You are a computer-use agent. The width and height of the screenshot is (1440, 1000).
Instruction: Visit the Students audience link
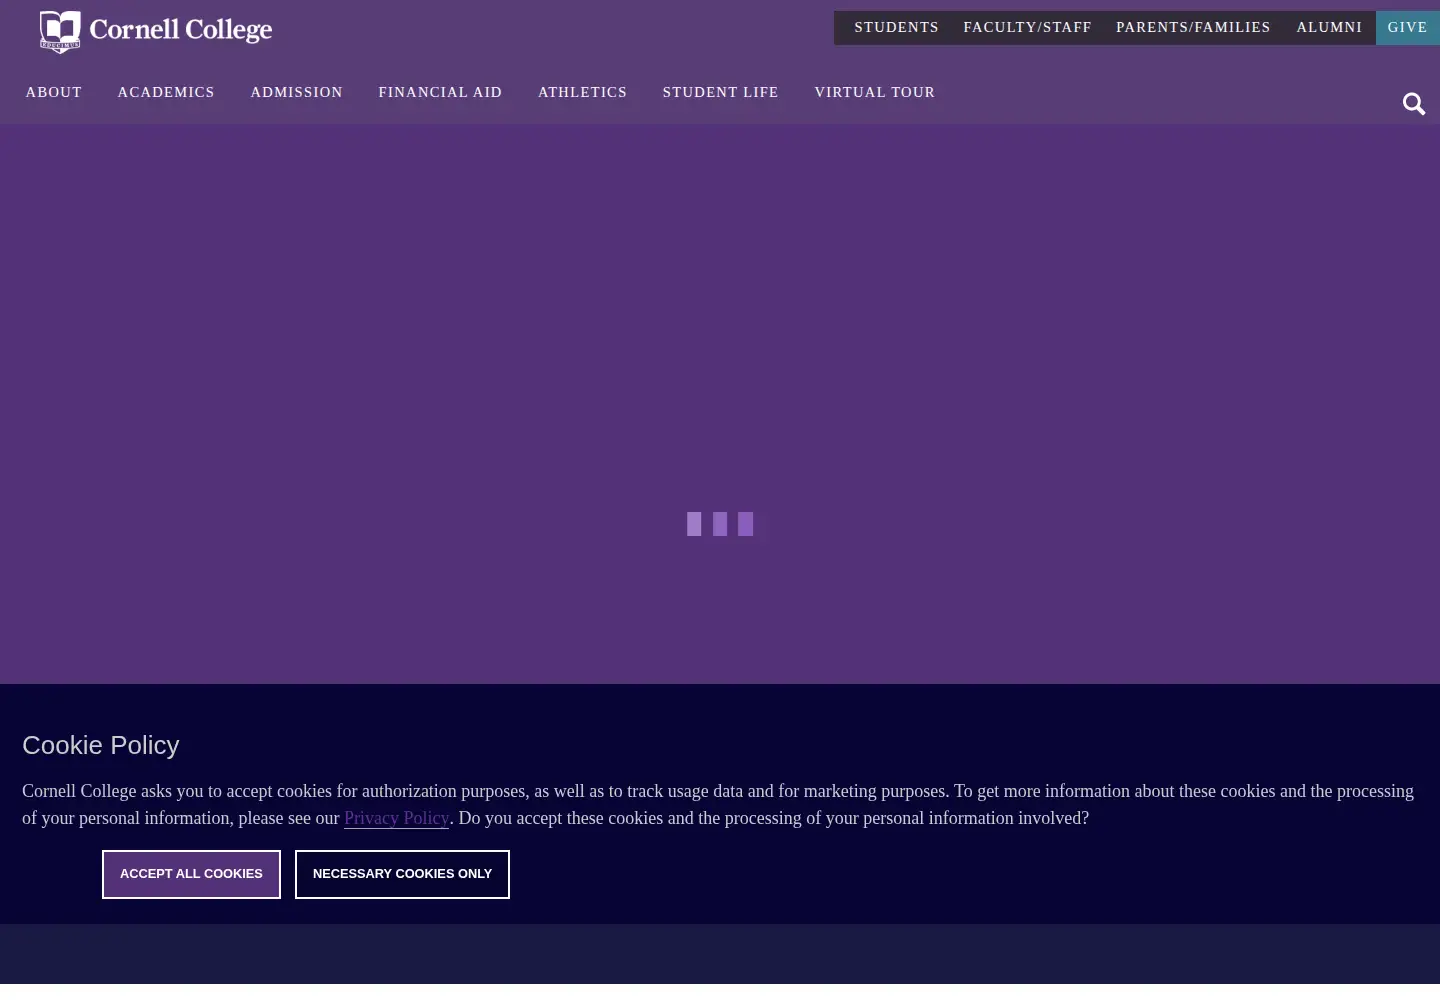pyautogui.click(x=896, y=28)
